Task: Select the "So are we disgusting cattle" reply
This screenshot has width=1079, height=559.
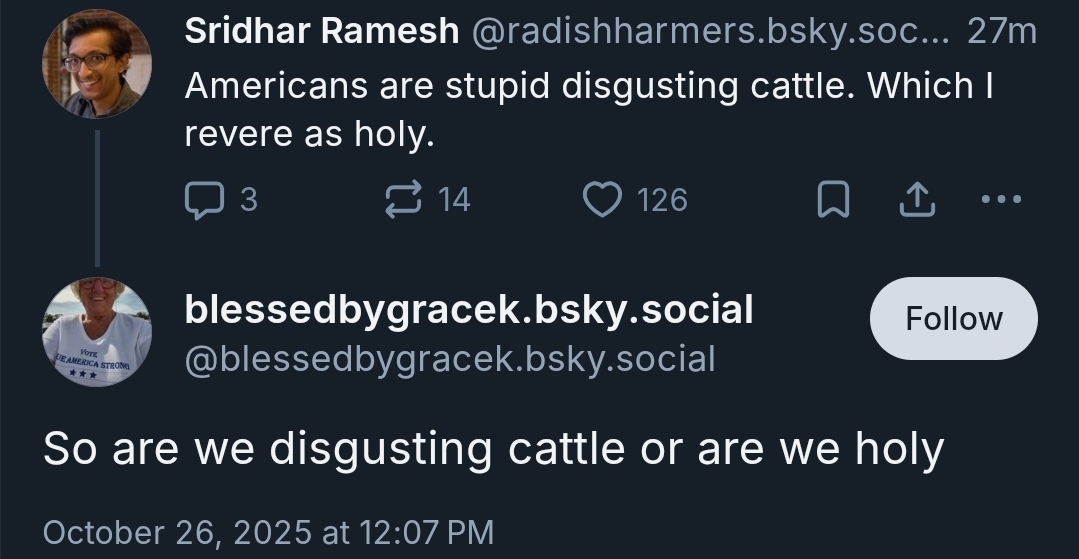Action: coord(493,449)
